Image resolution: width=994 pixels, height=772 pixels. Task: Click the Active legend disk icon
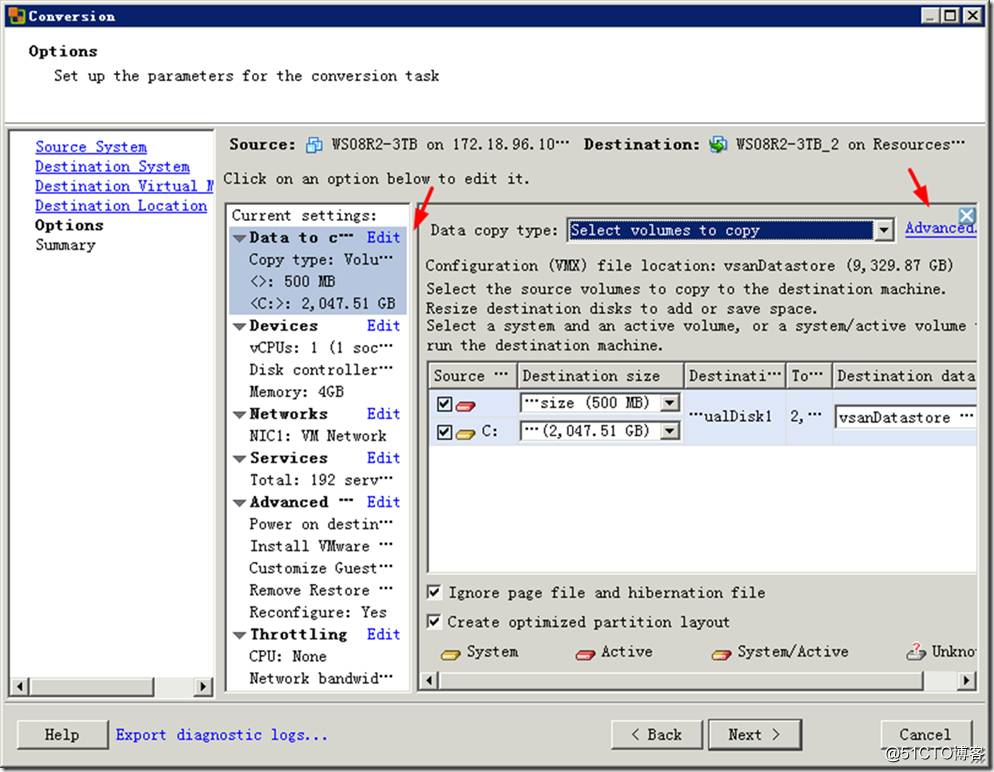point(586,653)
